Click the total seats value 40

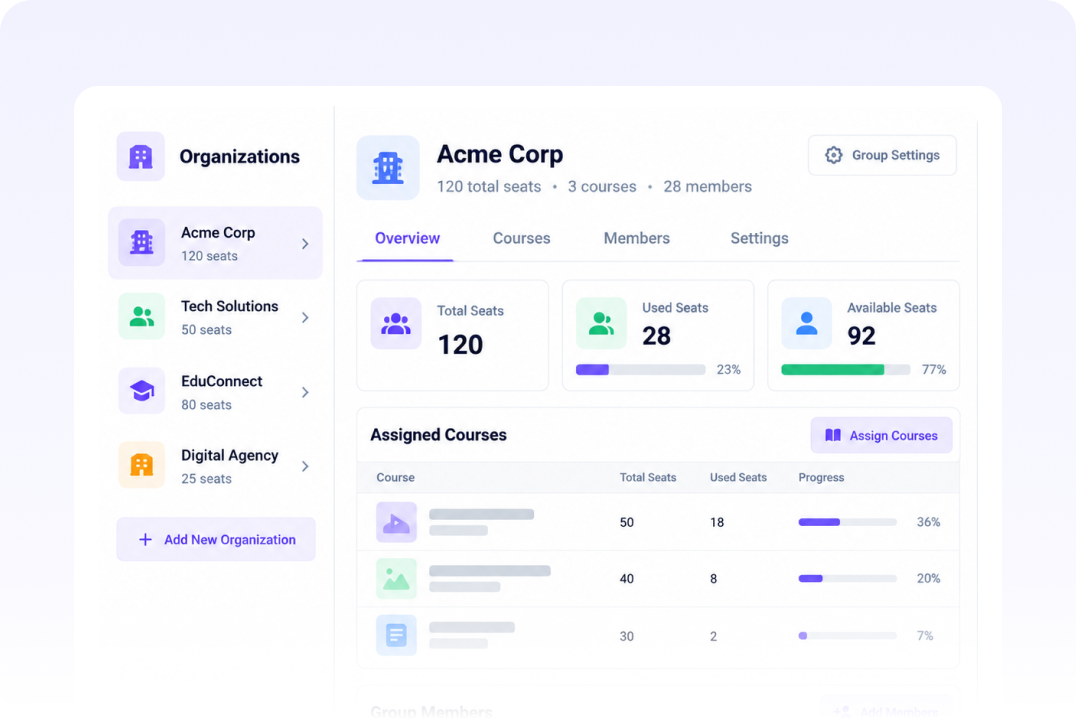coord(627,579)
